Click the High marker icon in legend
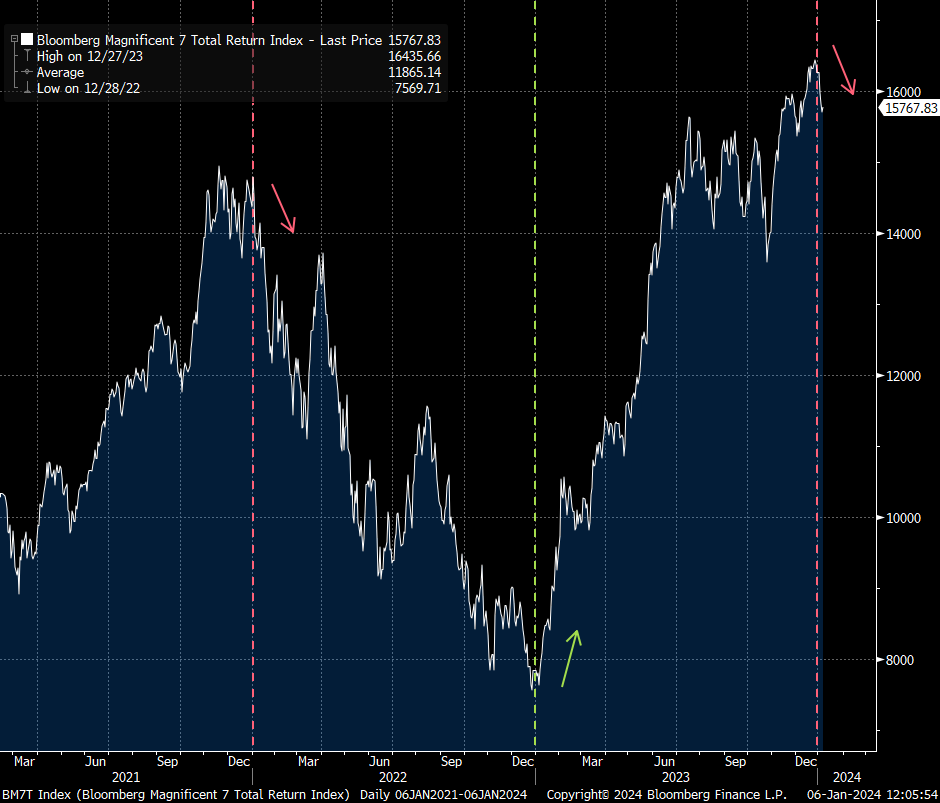This screenshot has height=803, width=940. (27, 57)
